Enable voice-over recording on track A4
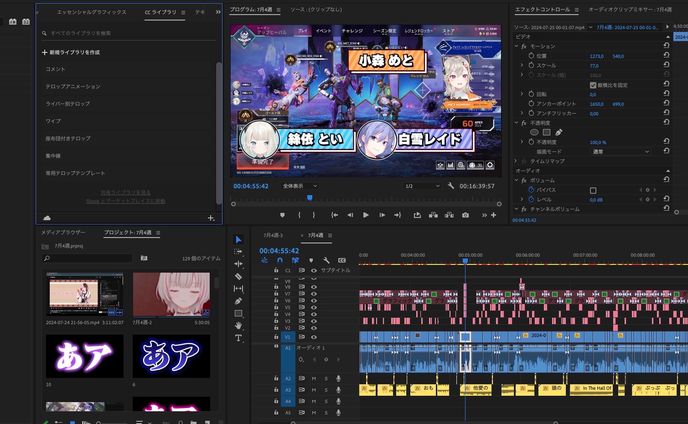Screen dimensions: 688x424 [338, 401]
